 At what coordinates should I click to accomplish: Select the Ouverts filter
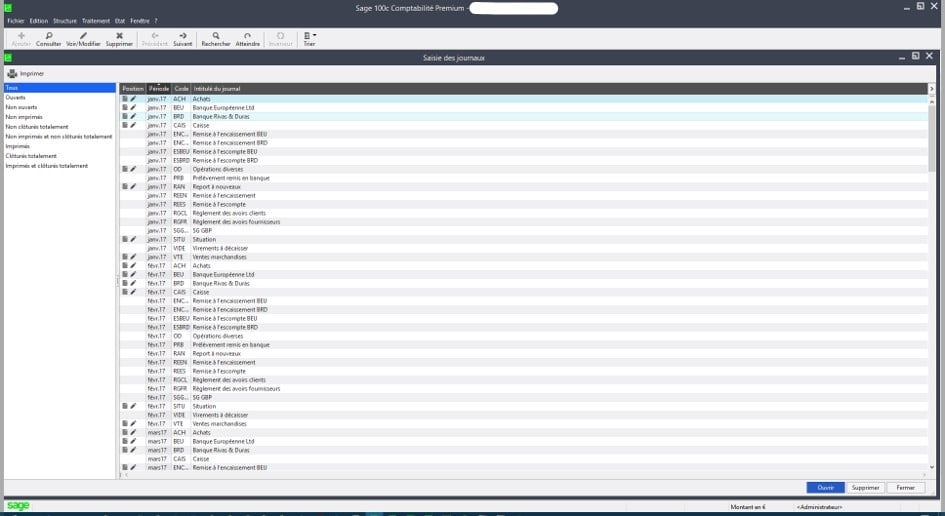(x=16, y=98)
